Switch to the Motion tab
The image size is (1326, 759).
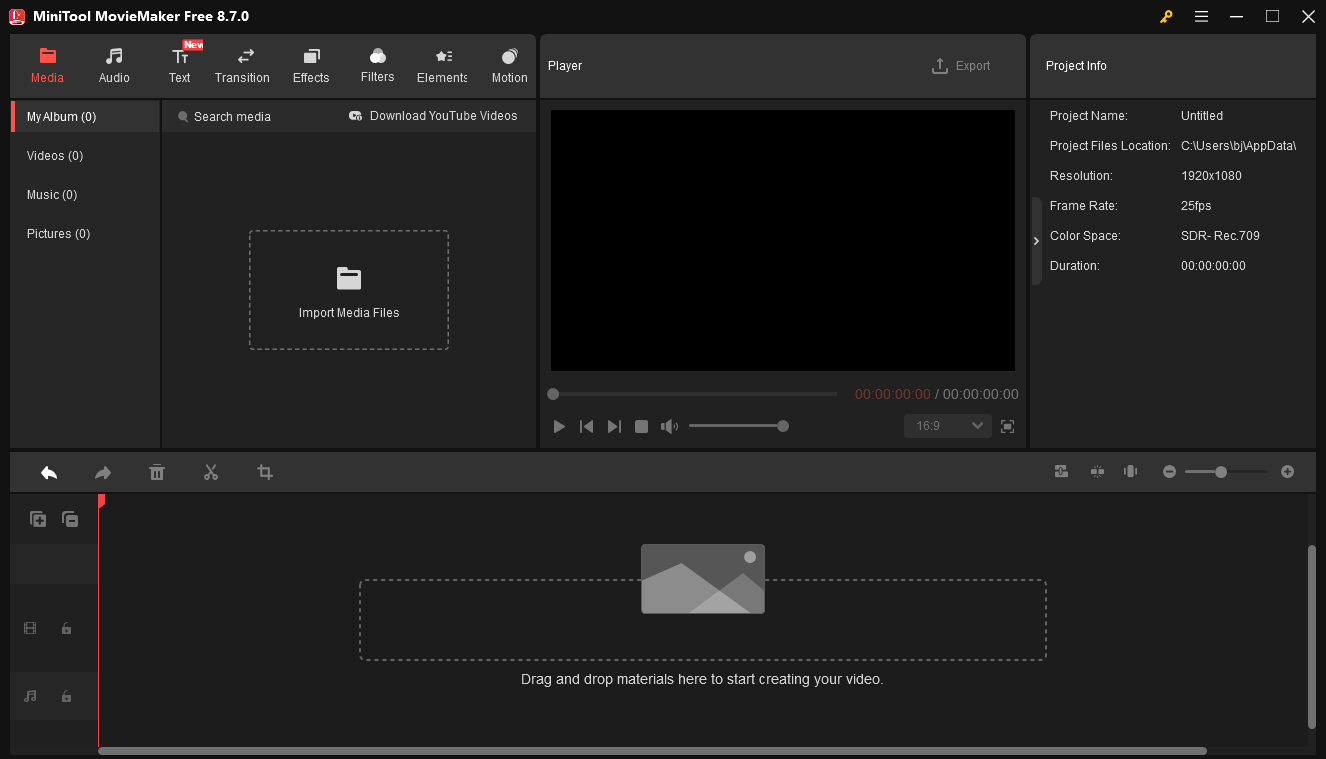coord(509,66)
